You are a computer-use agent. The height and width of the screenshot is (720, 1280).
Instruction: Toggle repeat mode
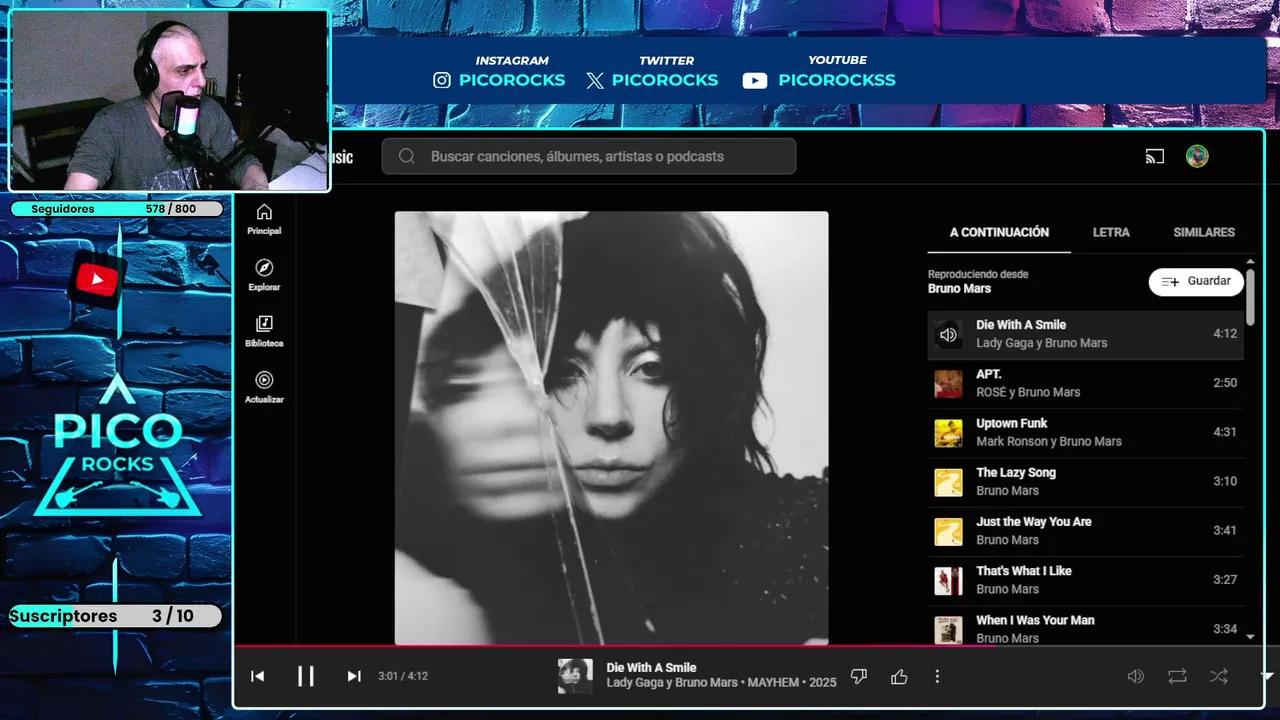tap(1177, 677)
